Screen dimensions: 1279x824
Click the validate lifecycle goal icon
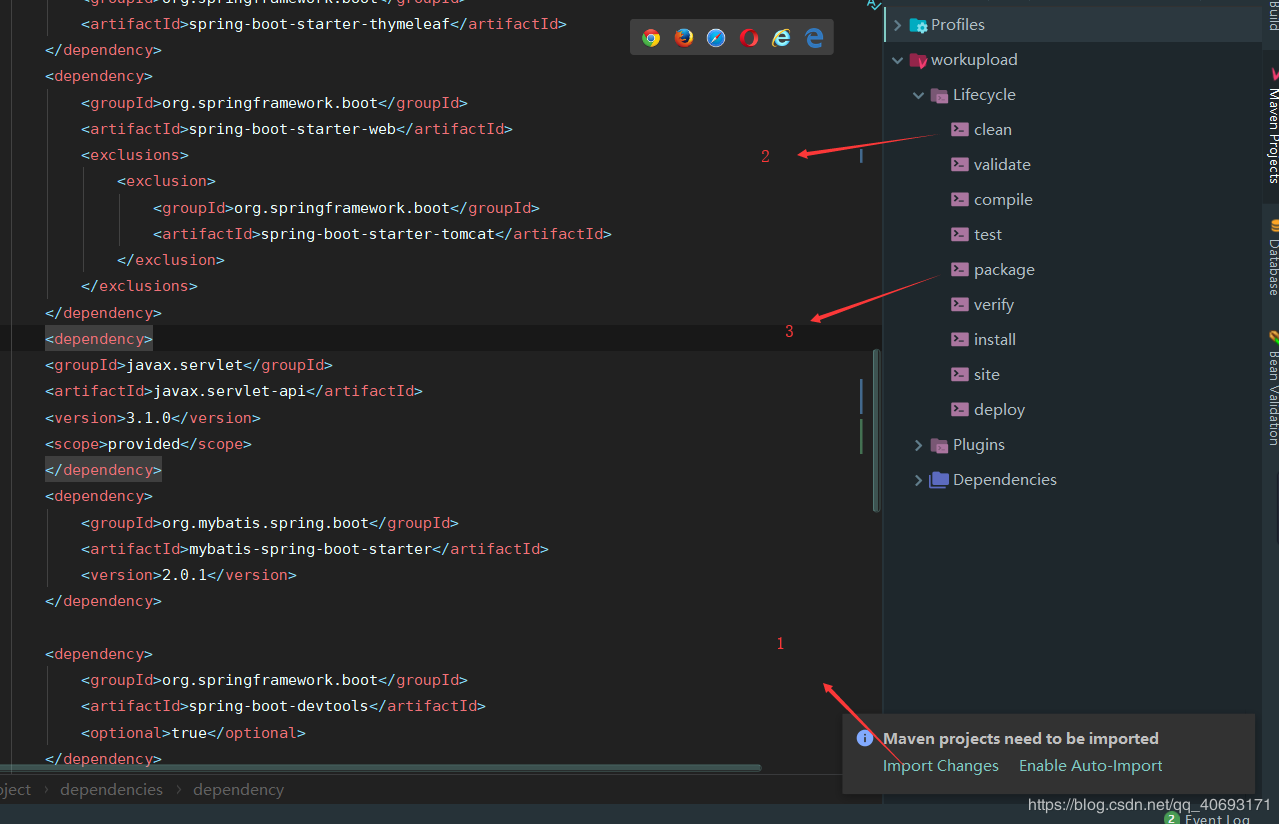click(959, 164)
